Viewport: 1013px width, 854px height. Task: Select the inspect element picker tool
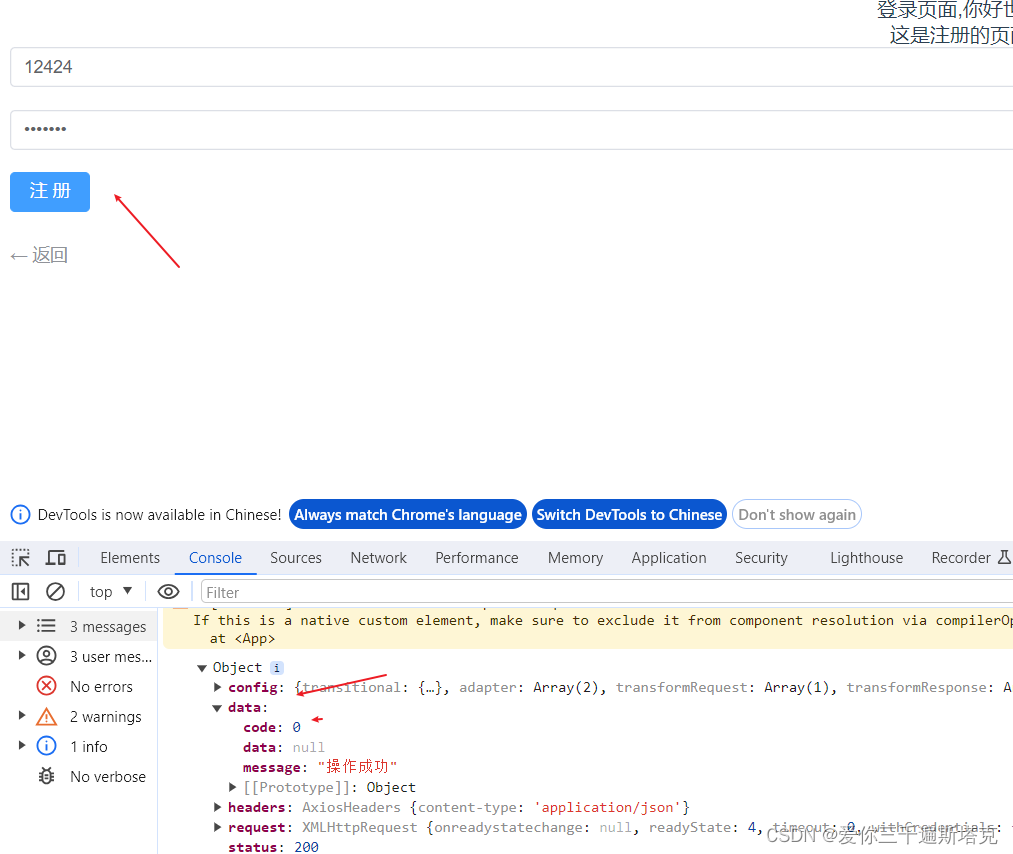[x=20, y=557]
